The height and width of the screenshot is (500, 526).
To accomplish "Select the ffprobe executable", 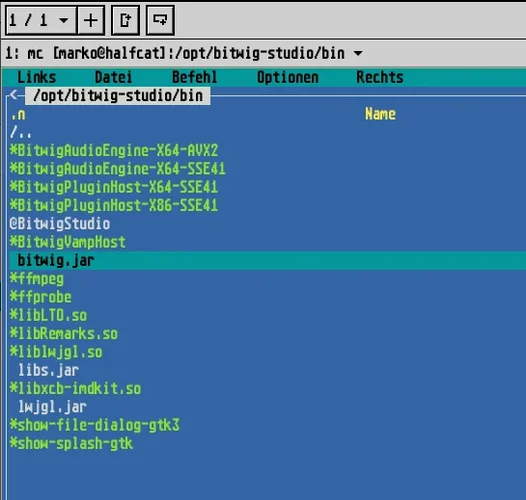I will [x=41, y=297].
